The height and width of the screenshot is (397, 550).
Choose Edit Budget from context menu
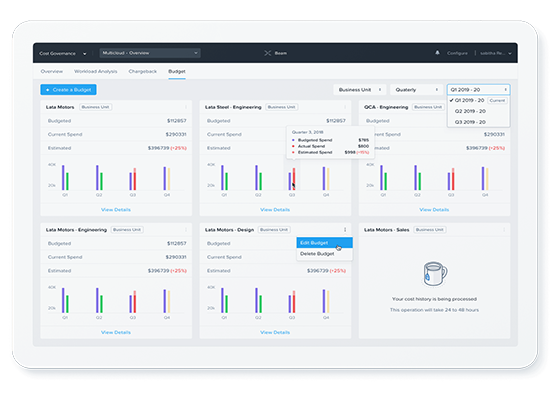pyautogui.click(x=324, y=243)
